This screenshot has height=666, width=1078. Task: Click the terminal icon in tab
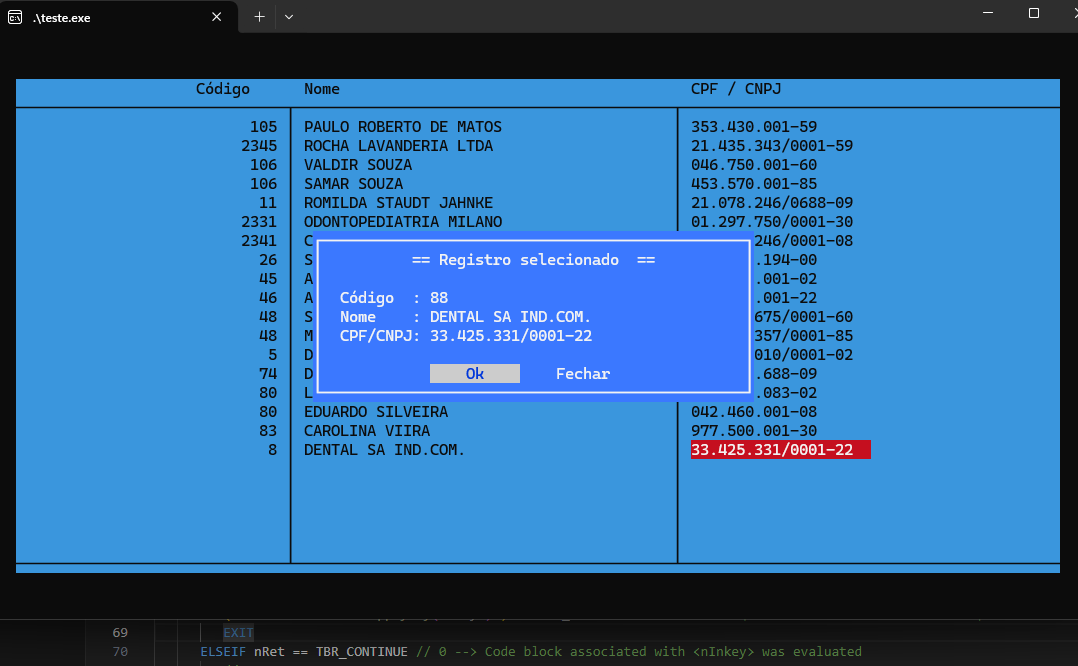pyautogui.click(x=16, y=17)
